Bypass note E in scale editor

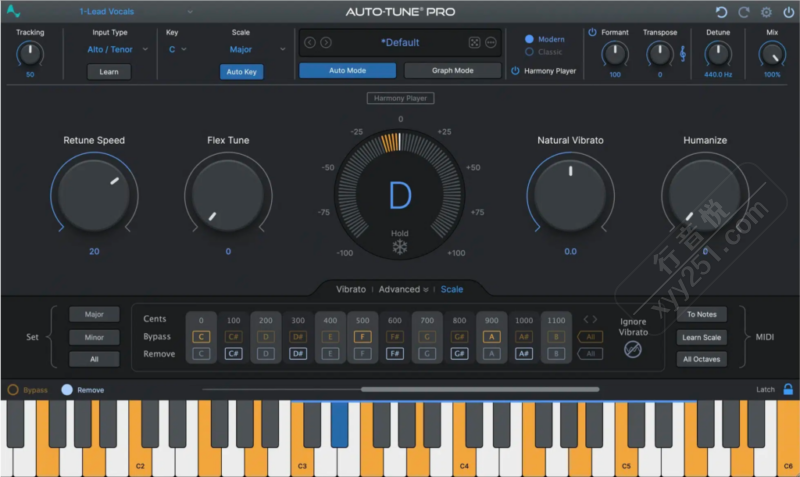coord(330,337)
